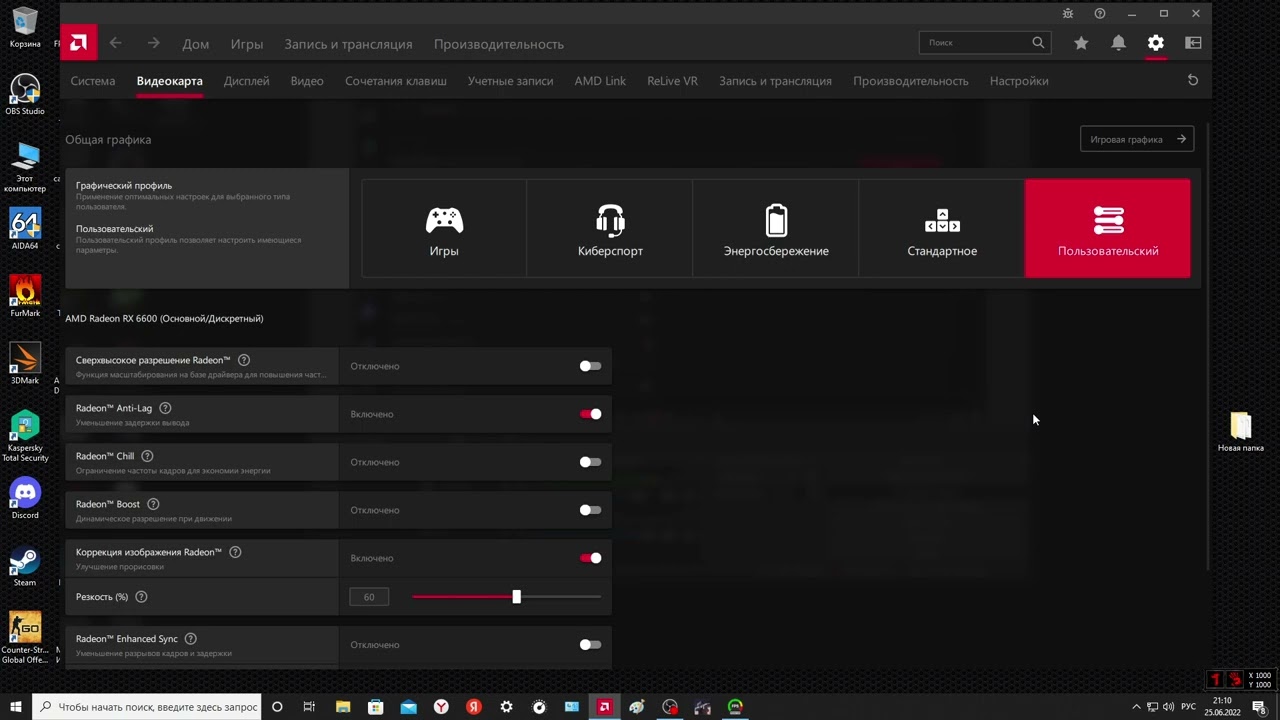1280x720 pixels.
Task: Click help icon next to Radeon Enhanced Sync
Action: (190, 639)
